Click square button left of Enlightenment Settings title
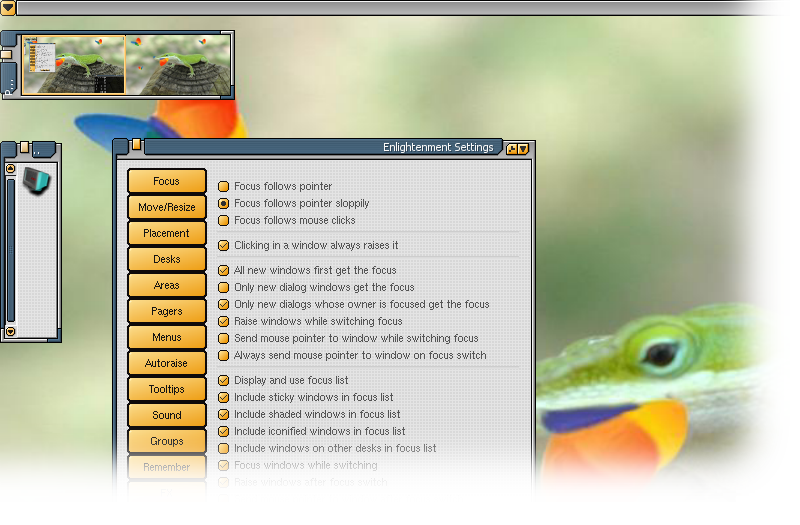Image resolution: width=800 pixels, height=525 pixels. pos(136,144)
